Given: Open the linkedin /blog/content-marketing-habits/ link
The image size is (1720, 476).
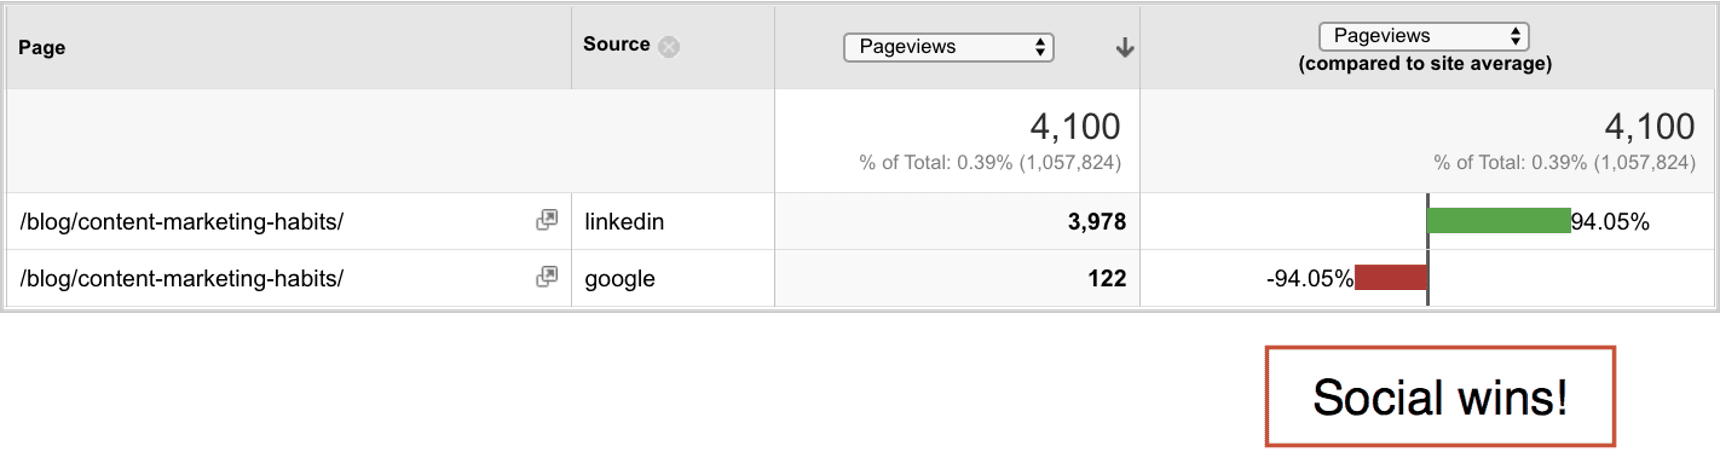Looking at the screenshot, I should point(182,222).
